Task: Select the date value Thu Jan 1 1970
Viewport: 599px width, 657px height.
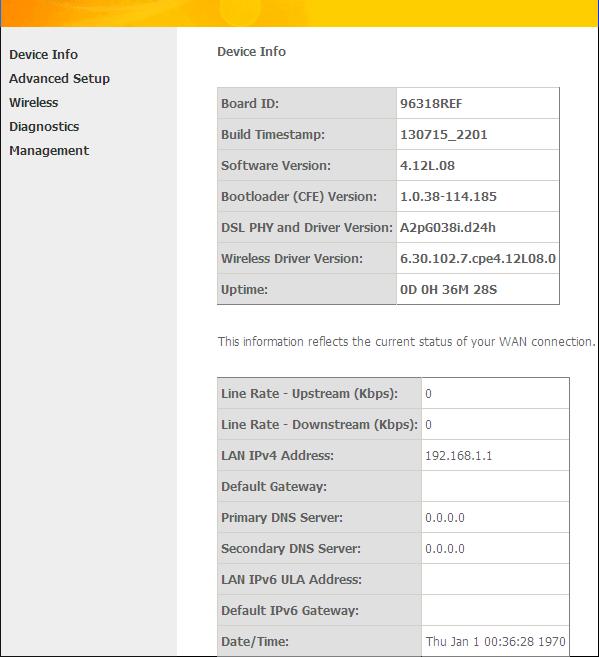Action: click(x=496, y=641)
